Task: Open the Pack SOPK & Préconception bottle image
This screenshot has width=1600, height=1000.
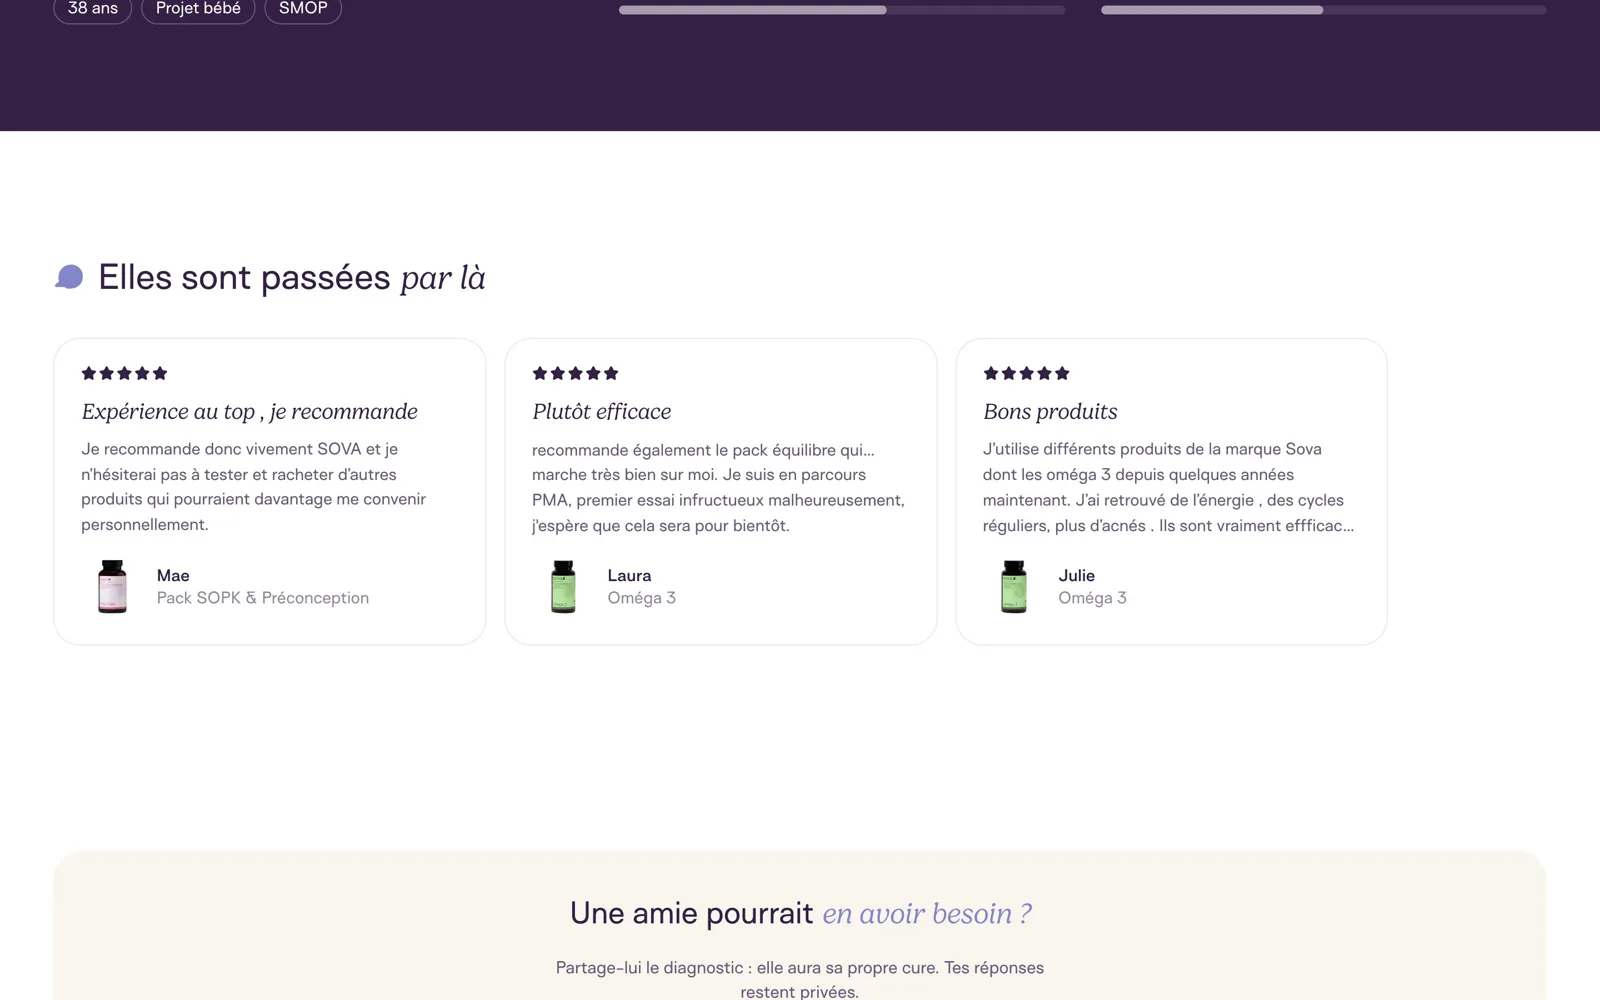Action: click(x=112, y=586)
